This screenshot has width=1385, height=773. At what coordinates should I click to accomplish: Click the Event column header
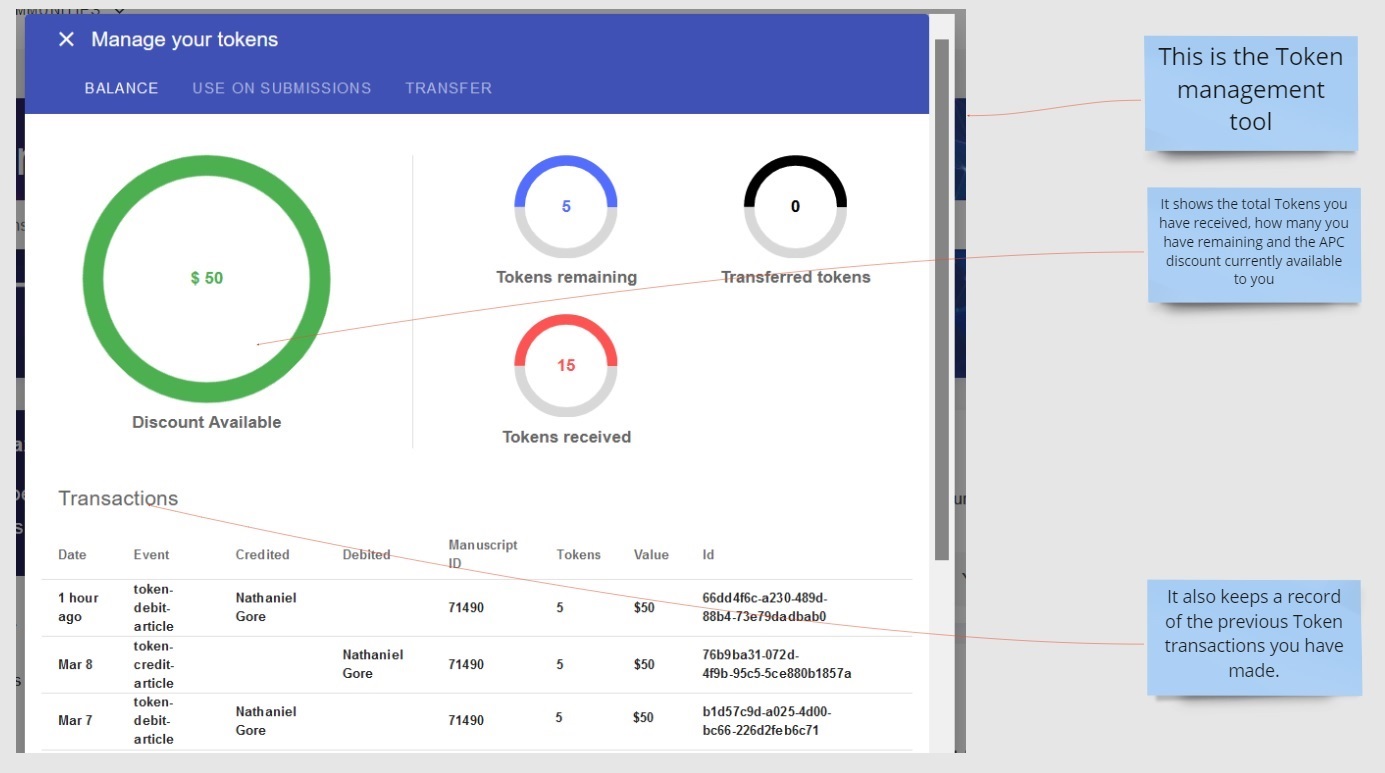tap(151, 555)
